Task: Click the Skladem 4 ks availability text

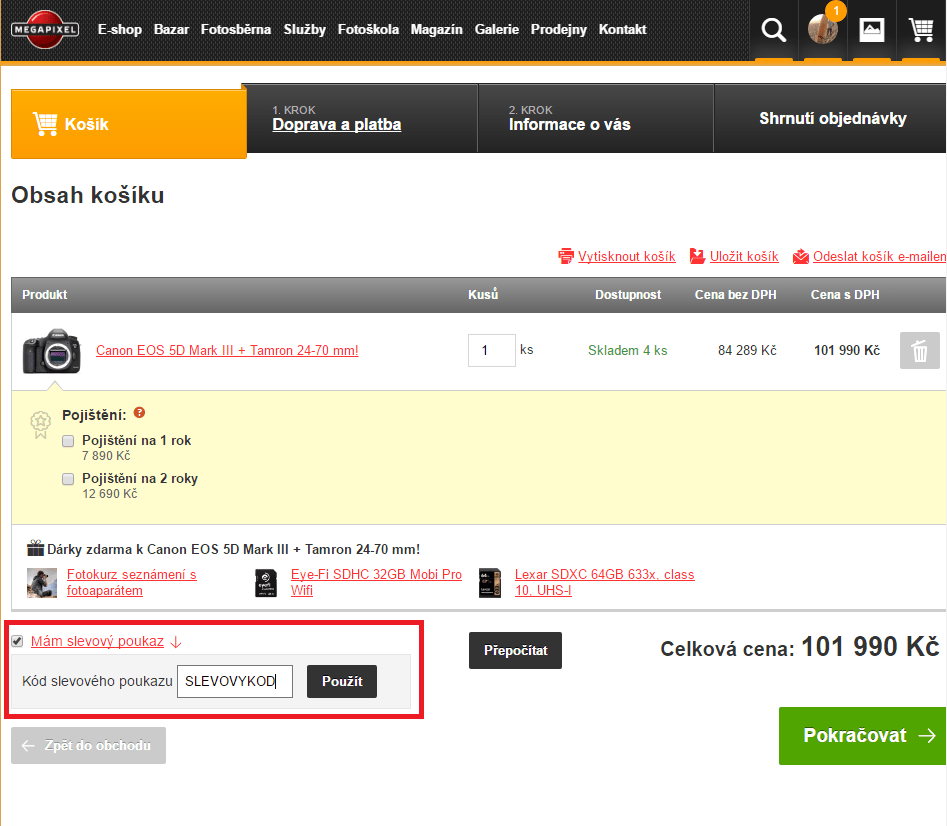Action: tap(628, 351)
